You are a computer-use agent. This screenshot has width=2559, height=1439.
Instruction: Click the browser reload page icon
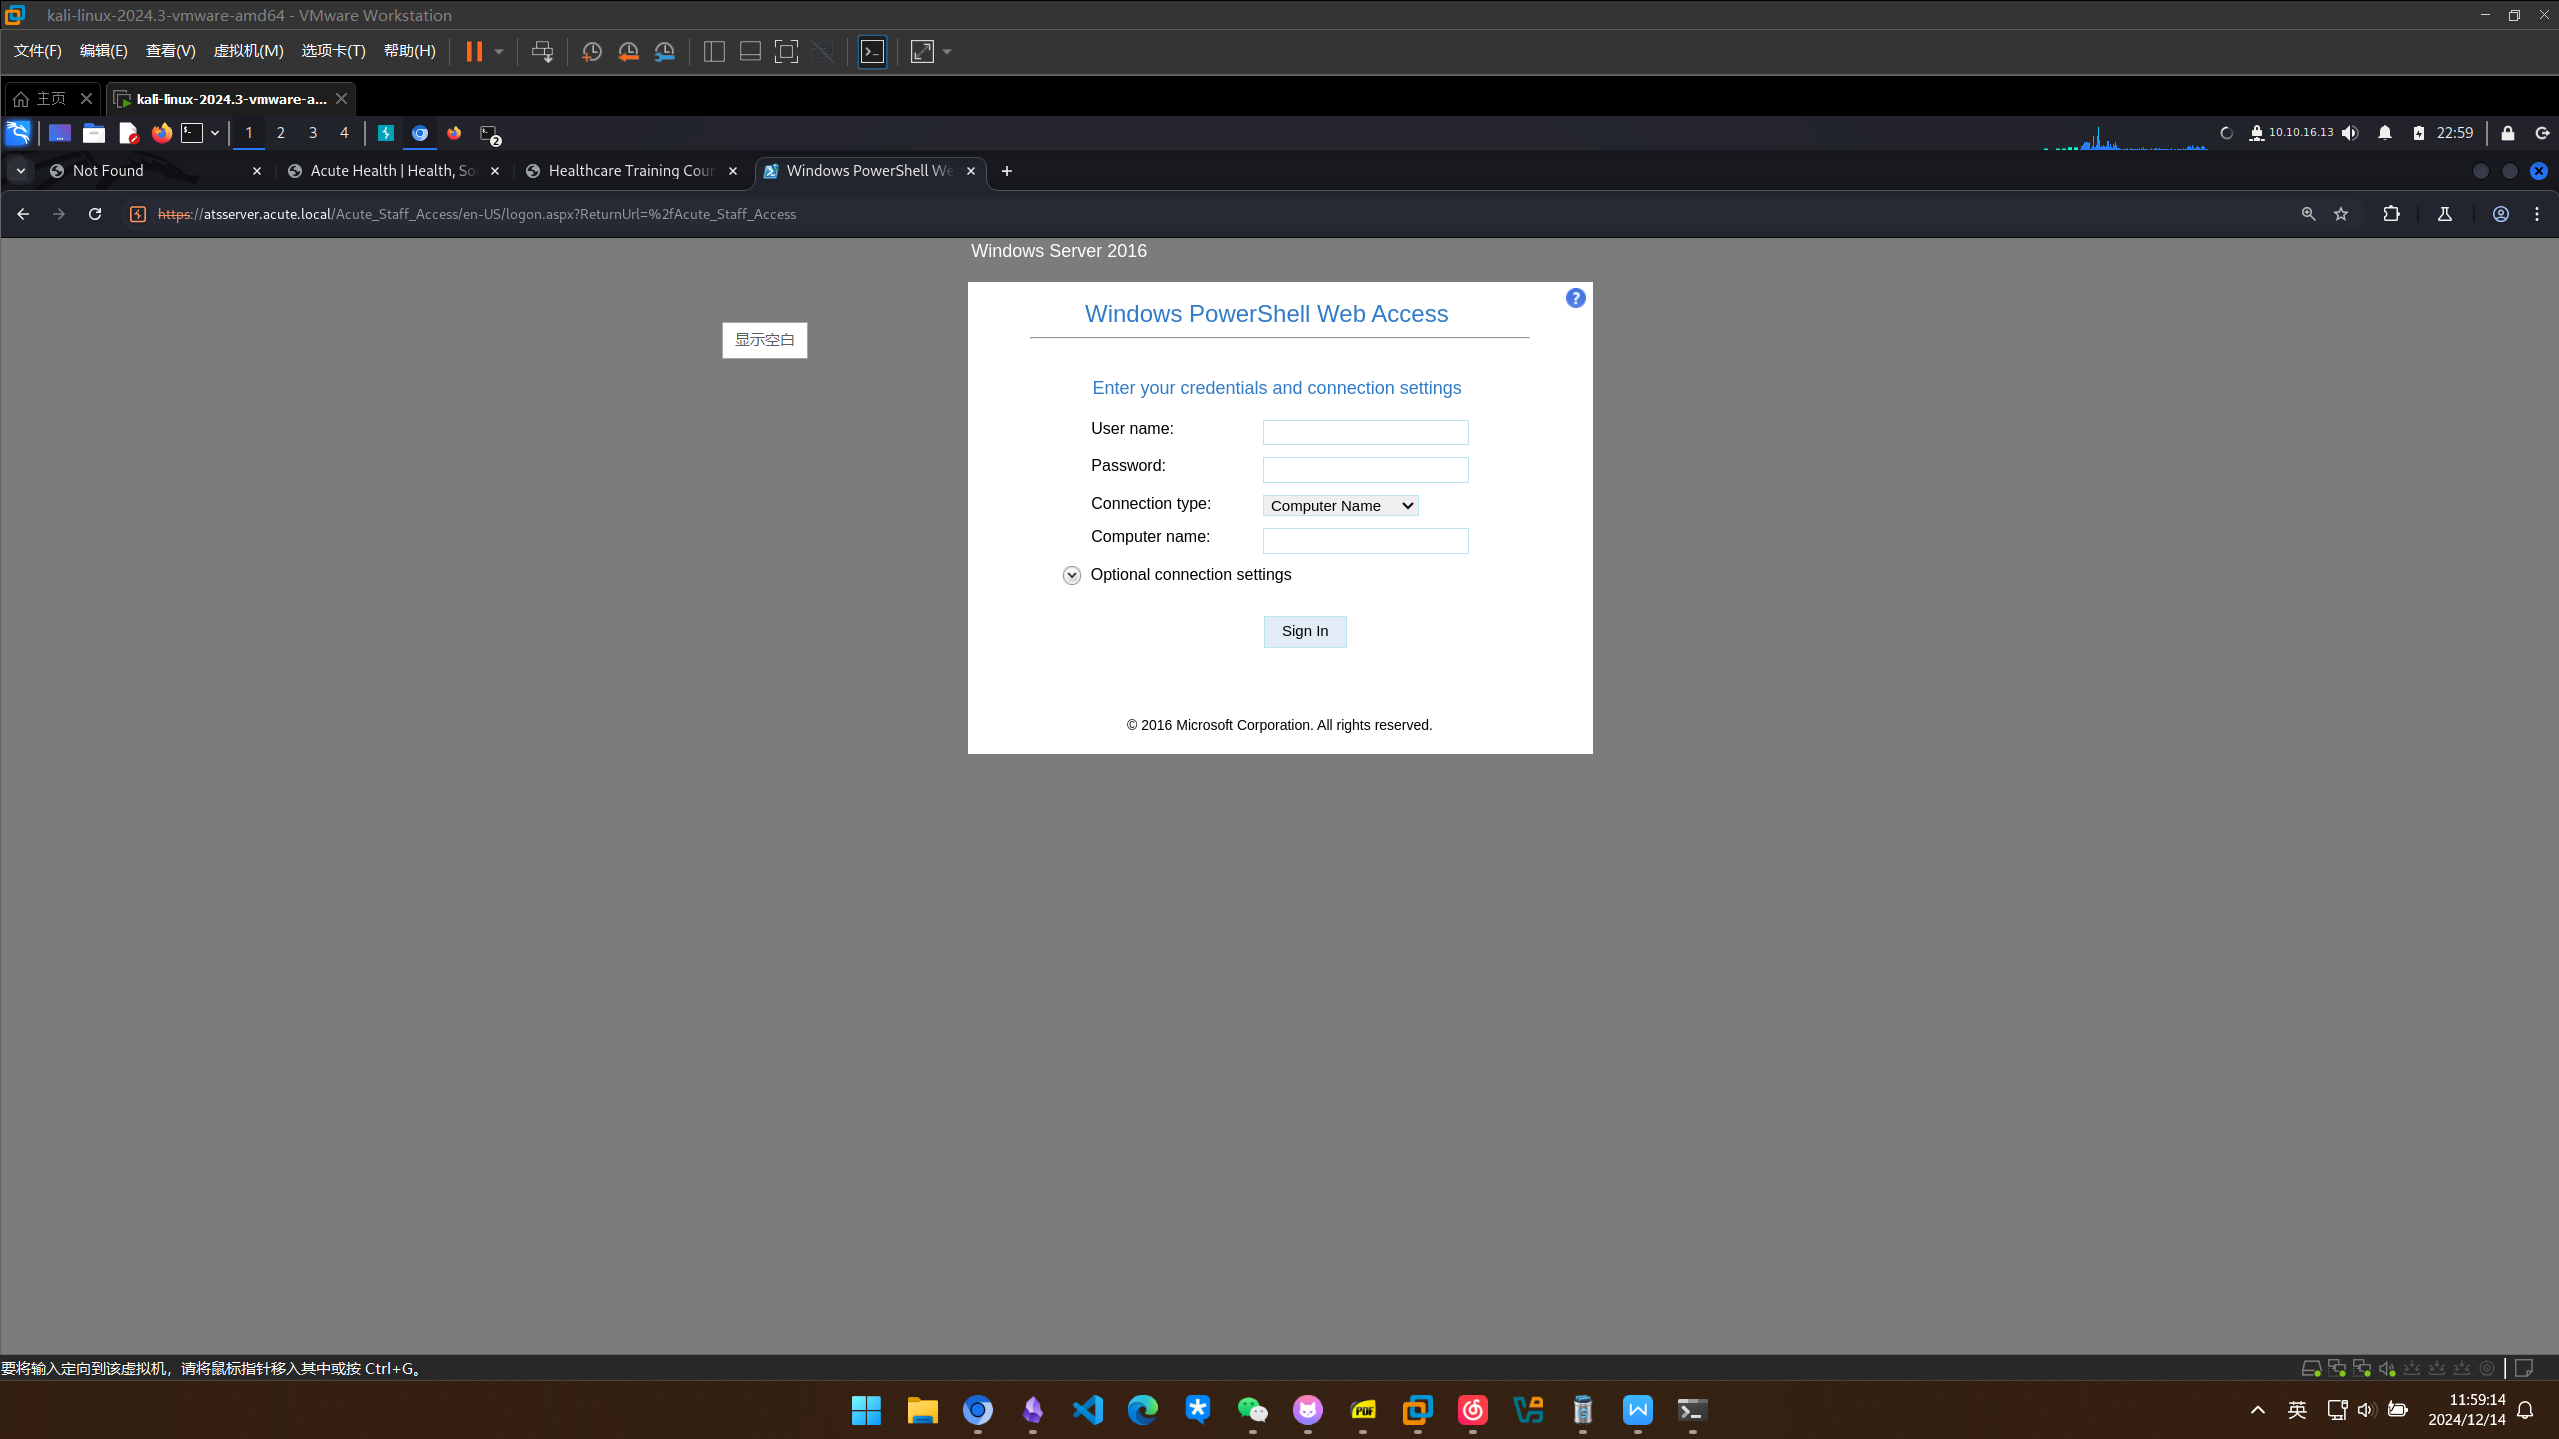coord(95,214)
